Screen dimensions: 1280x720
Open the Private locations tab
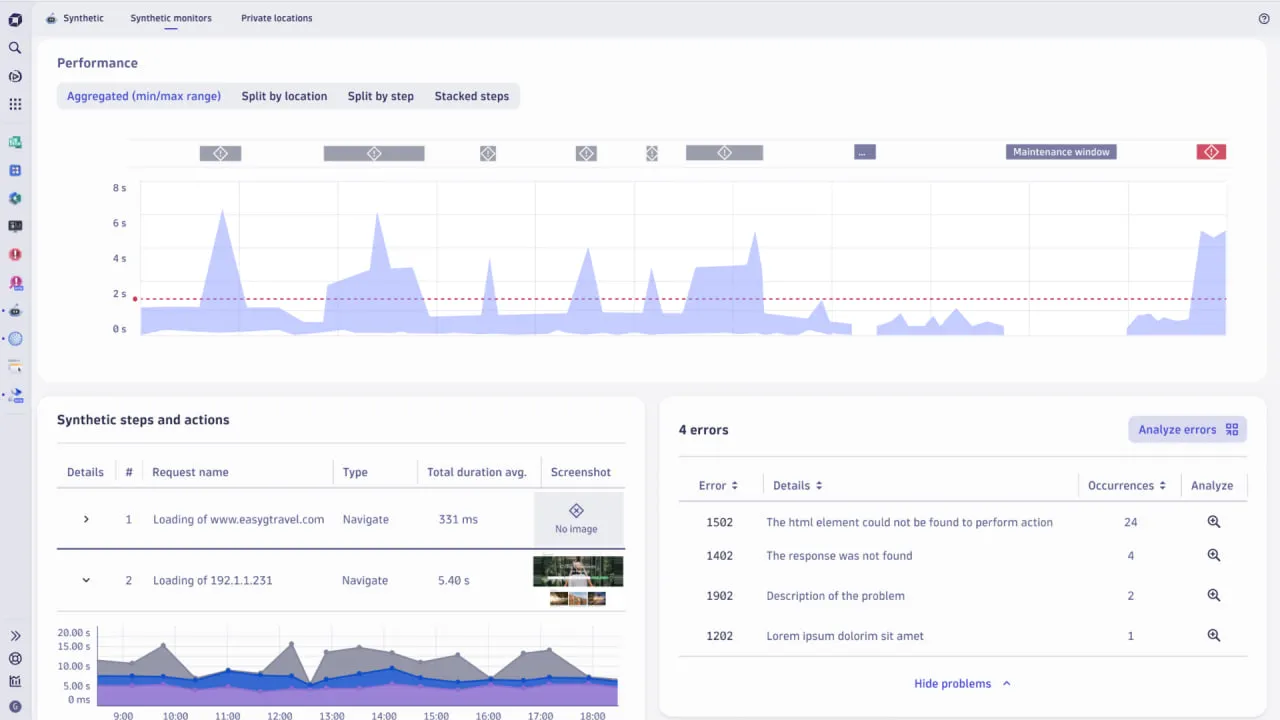[276, 18]
